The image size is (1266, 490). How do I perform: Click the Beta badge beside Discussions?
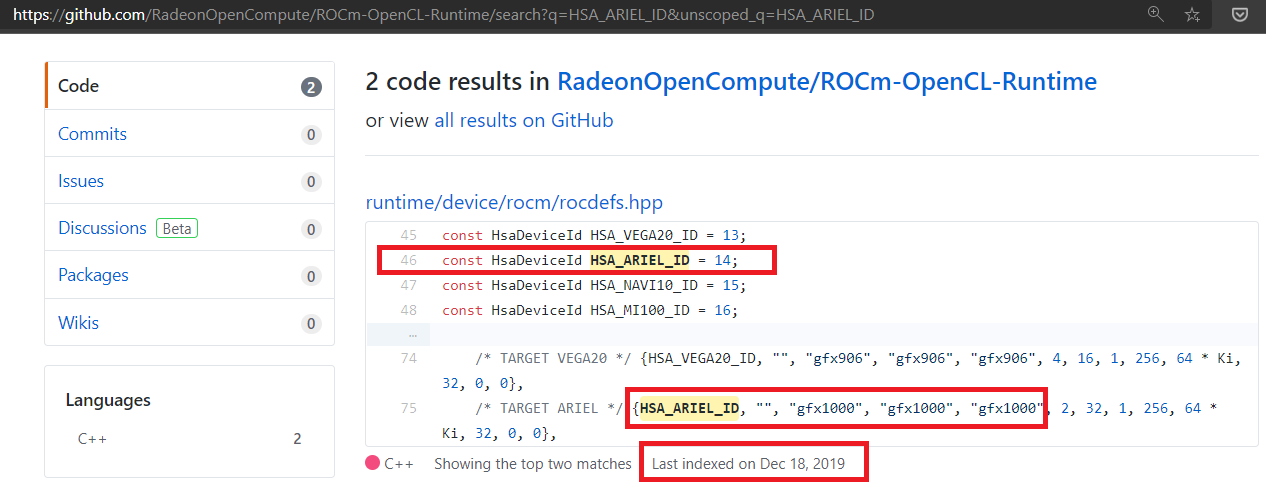click(x=177, y=228)
